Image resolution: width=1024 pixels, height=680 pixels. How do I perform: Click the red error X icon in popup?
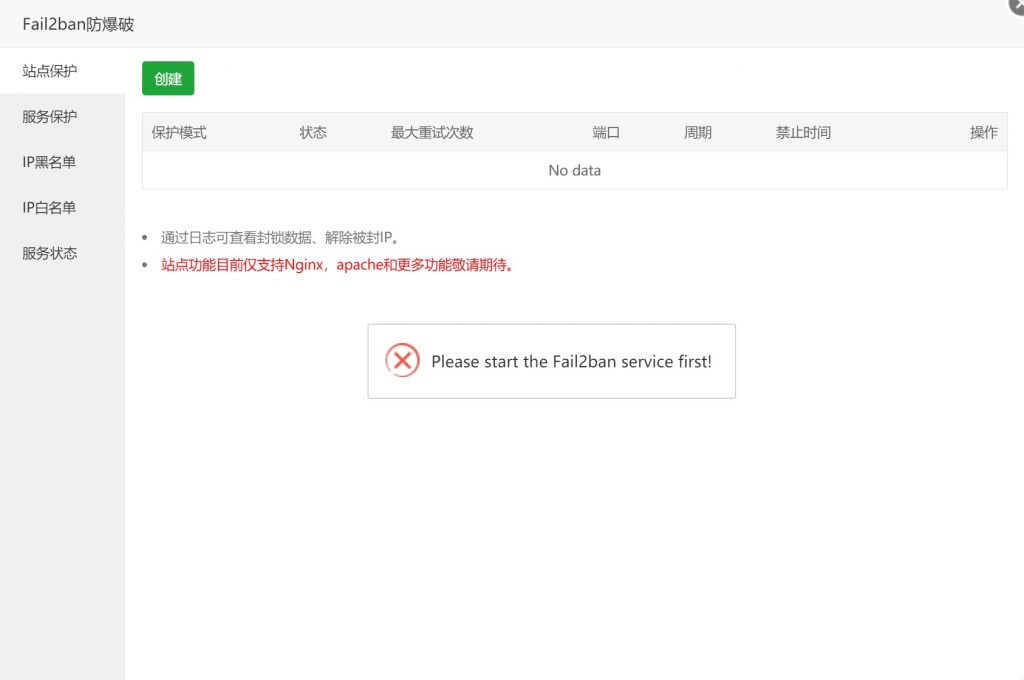coord(402,360)
